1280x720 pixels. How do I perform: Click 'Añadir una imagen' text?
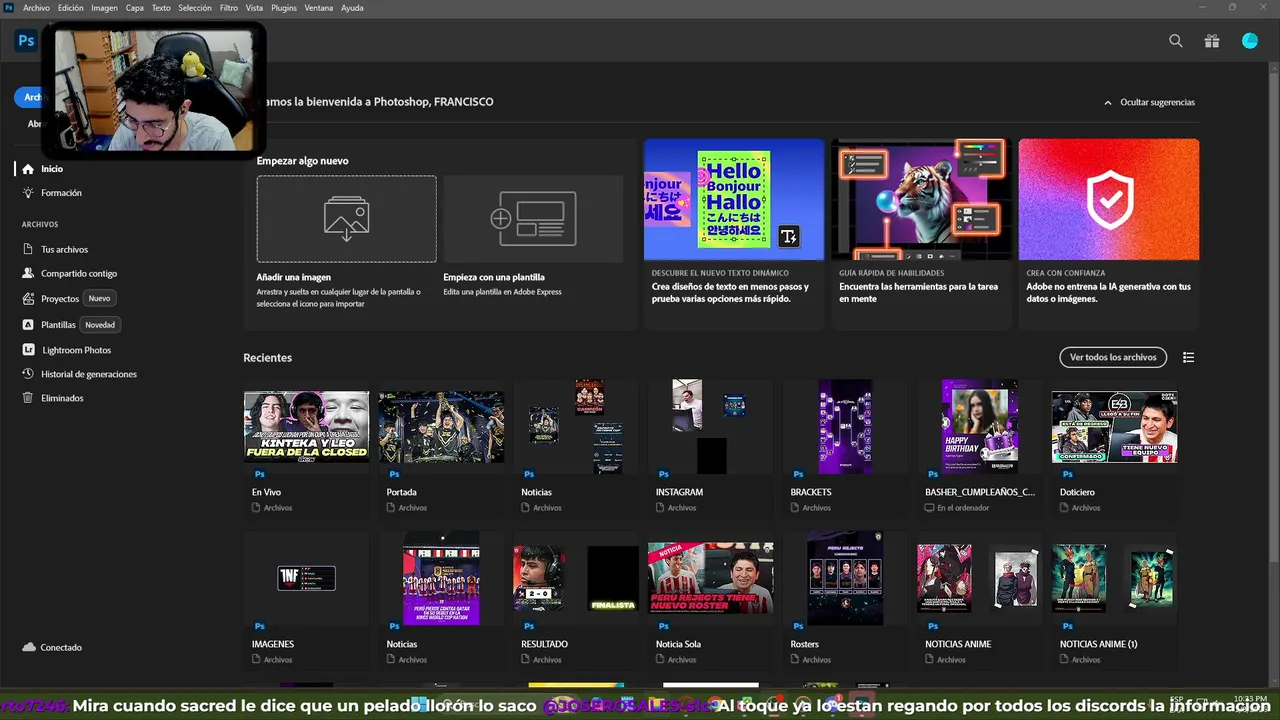pyautogui.click(x=294, y=277)
